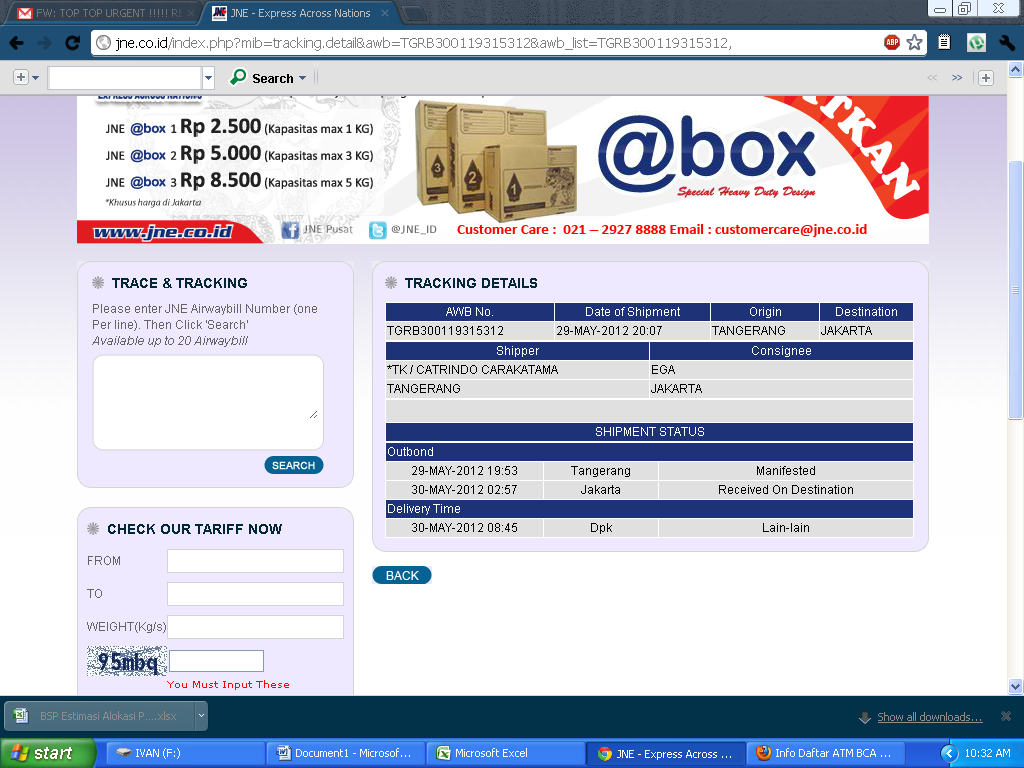1024x768 pixels.
Task: Open the new tab button
Action: pos(412,13)
